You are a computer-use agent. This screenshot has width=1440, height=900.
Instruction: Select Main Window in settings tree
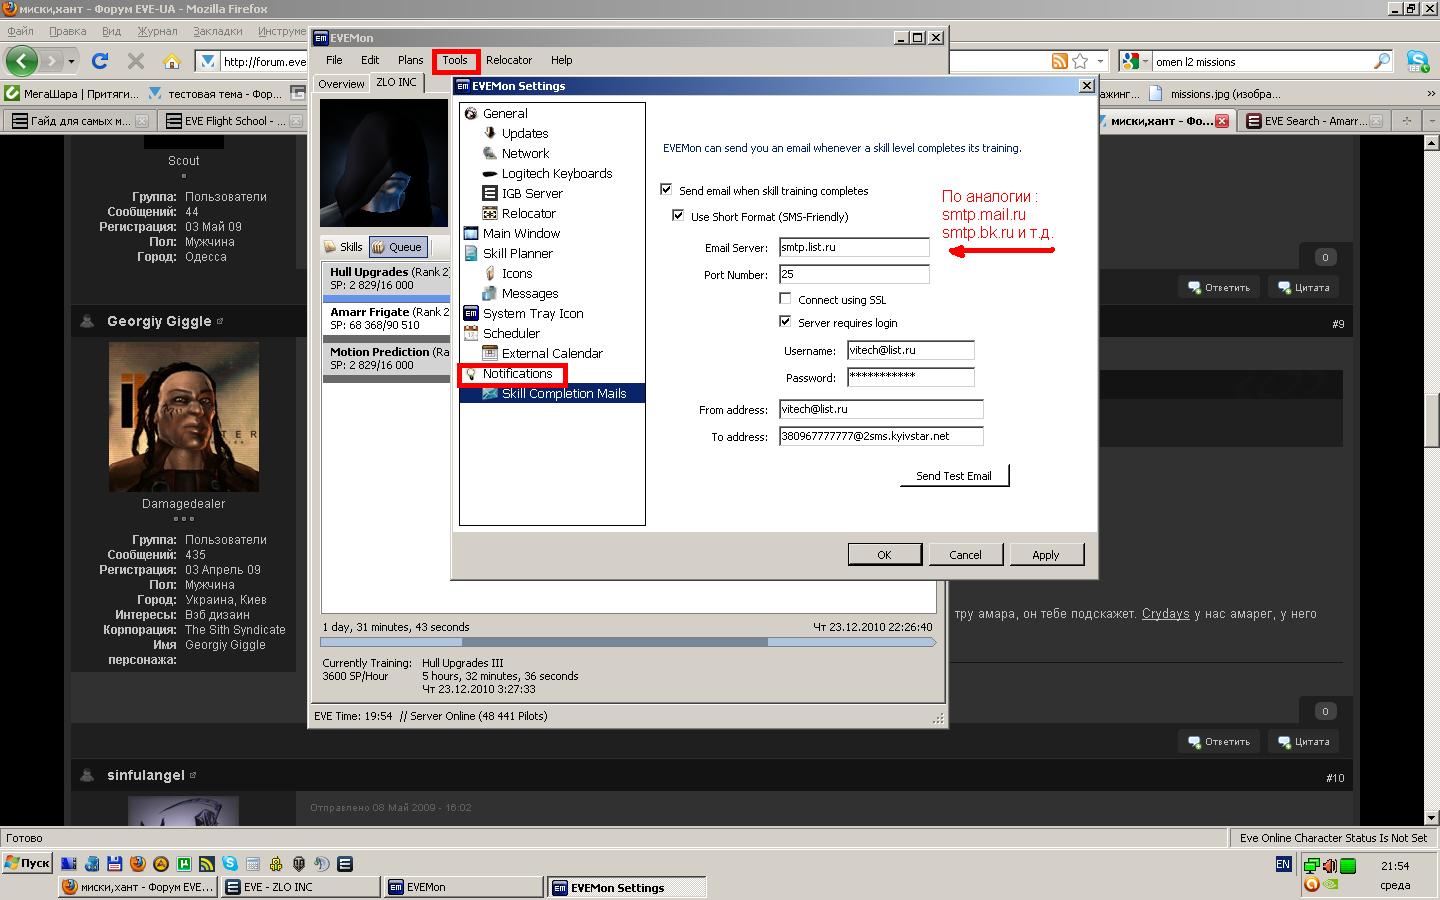pyautogui.click(x=521, y=234)
